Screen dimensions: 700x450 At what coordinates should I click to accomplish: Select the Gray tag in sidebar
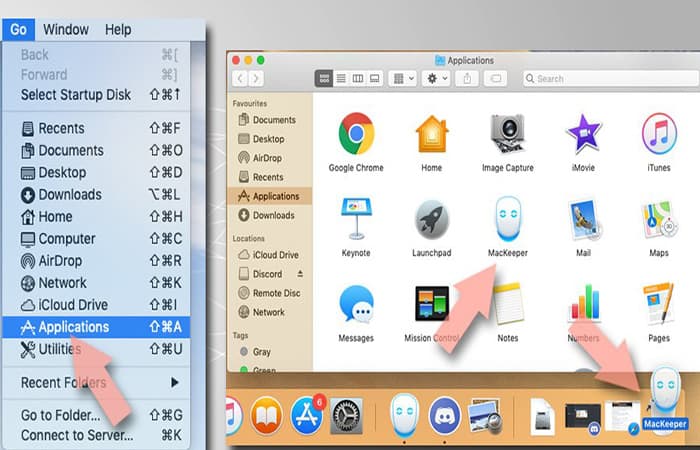click(x=269, y=352)
